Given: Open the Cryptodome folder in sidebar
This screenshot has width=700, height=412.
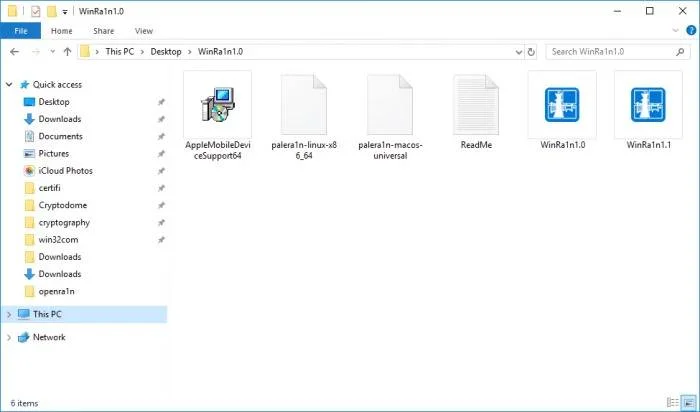Looking at the screenshot, I should (x=62, y=205).
